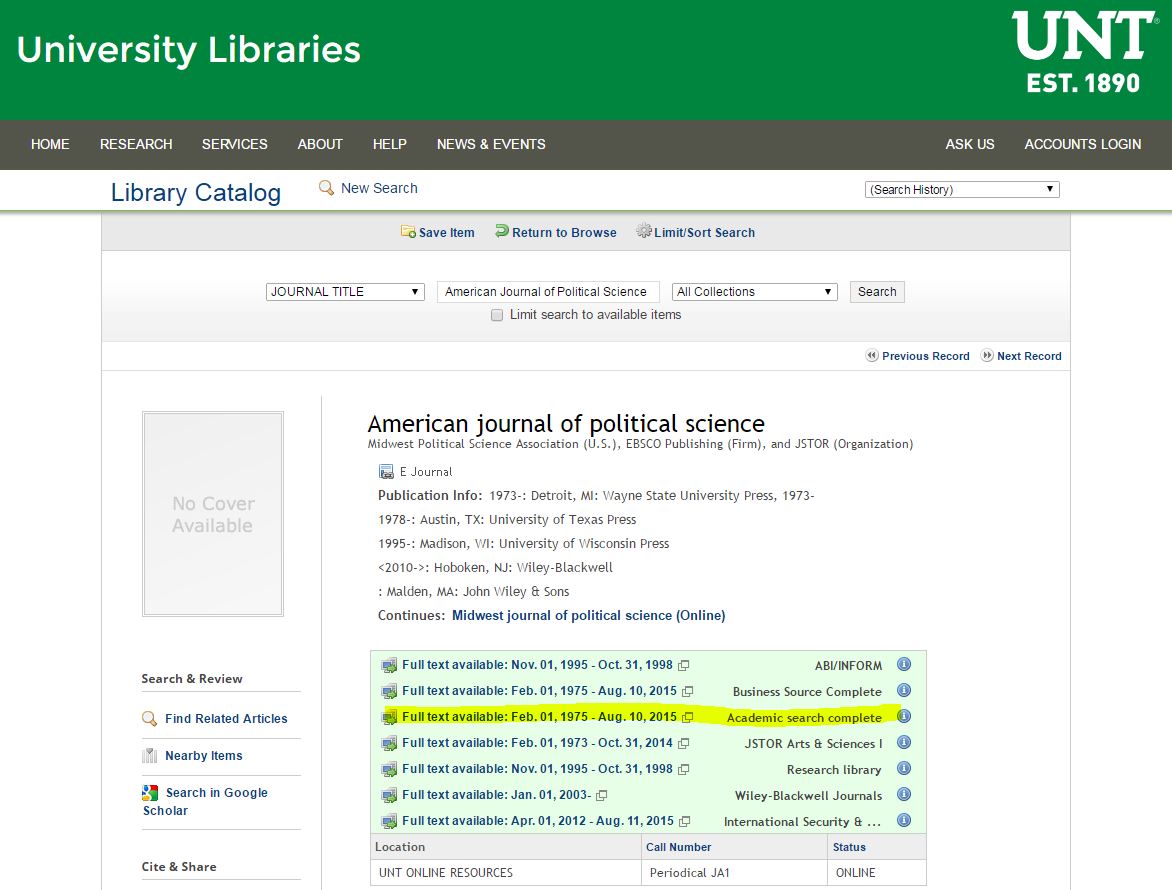Click the University Libraries header title

coord(188,49)
